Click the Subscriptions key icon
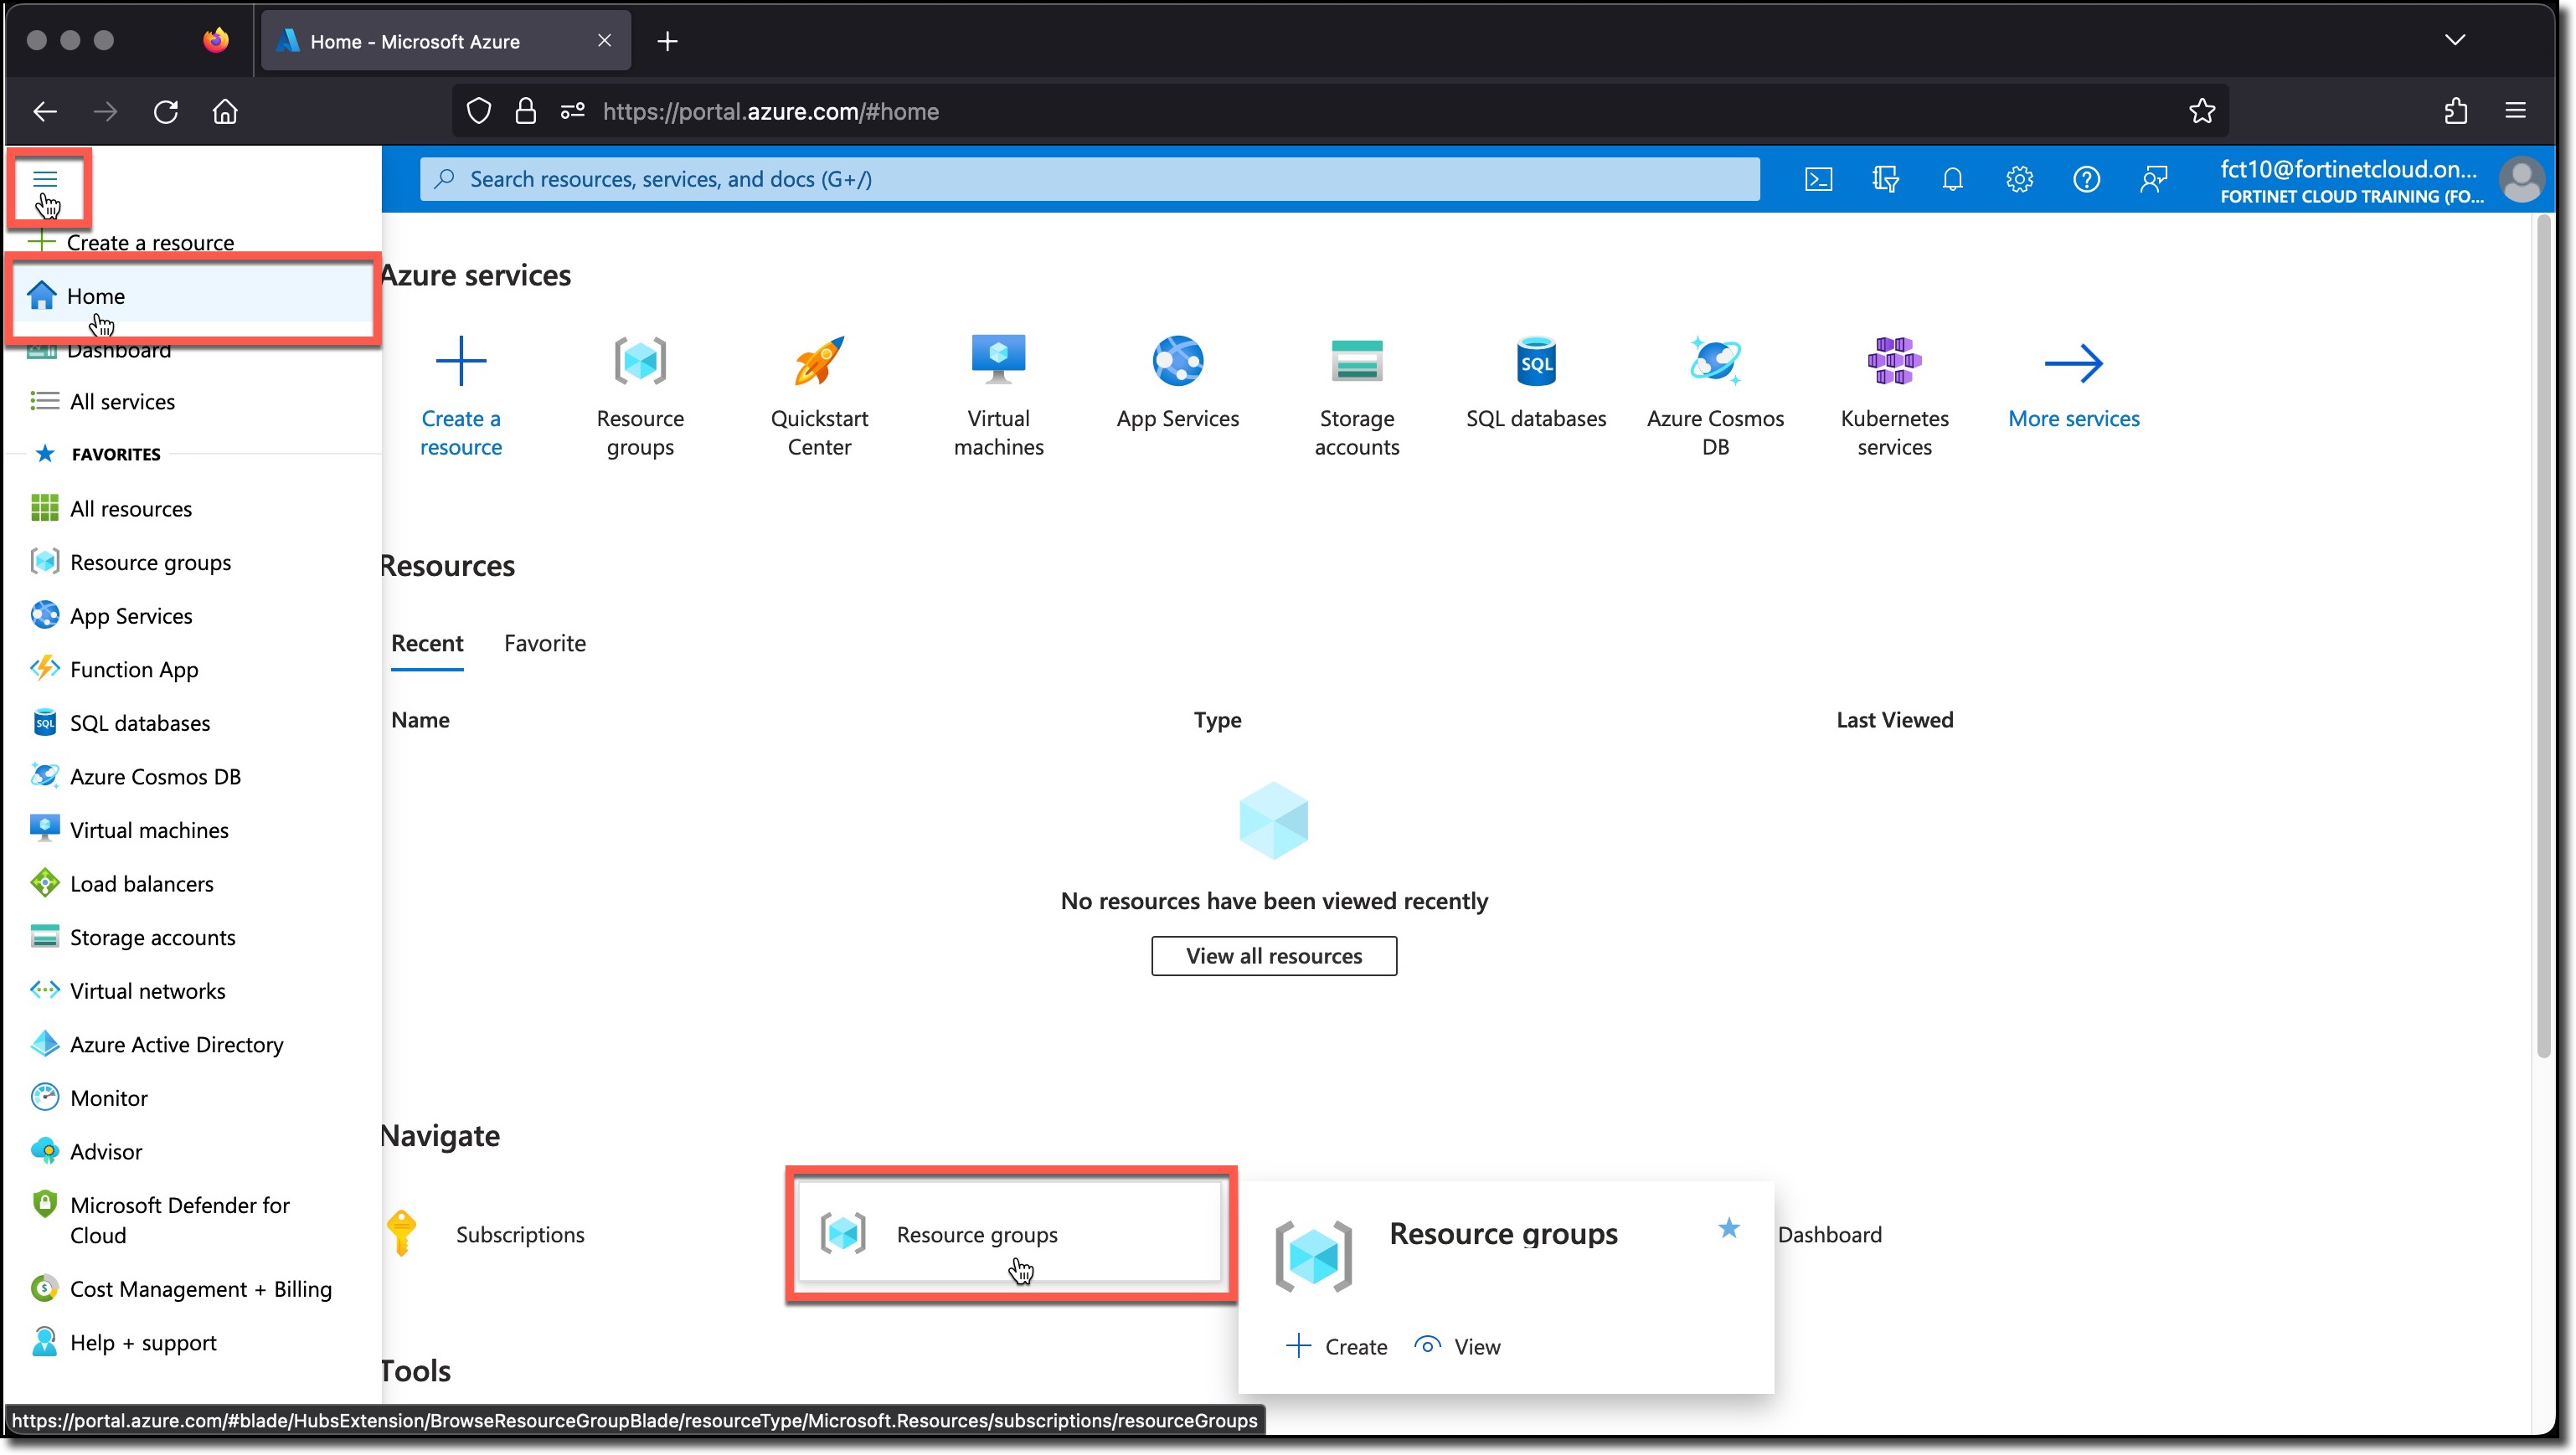2576x1455 pixels. click(x=402, y=1233)
